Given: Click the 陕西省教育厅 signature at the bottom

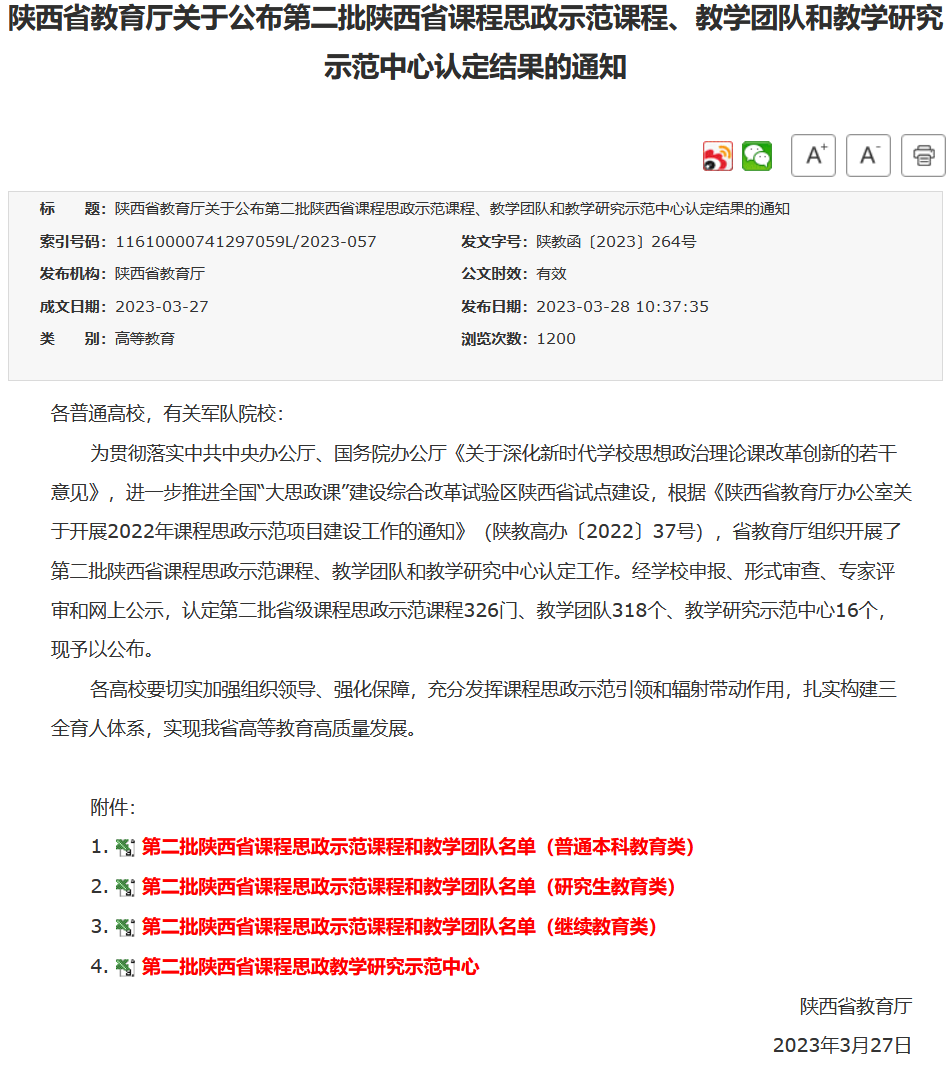Looking at the screenshot, I should click(855, 1006).
